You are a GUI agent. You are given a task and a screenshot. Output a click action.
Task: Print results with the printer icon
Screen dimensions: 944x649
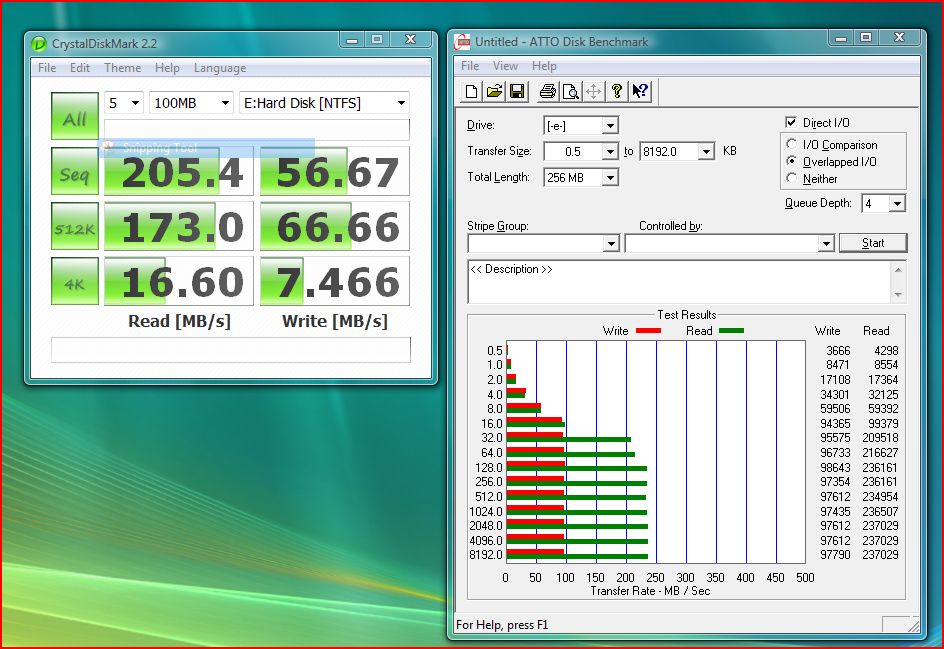(x=547, y=92)
